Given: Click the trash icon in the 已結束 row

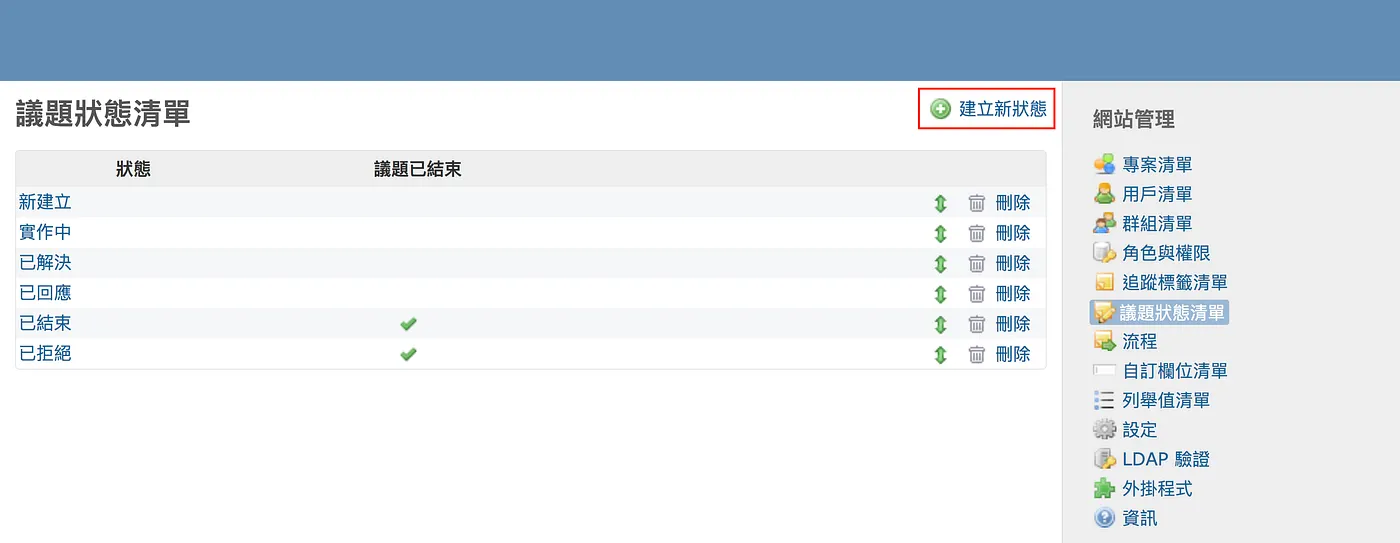Looking at the screenshot, I should click(977, 324).
